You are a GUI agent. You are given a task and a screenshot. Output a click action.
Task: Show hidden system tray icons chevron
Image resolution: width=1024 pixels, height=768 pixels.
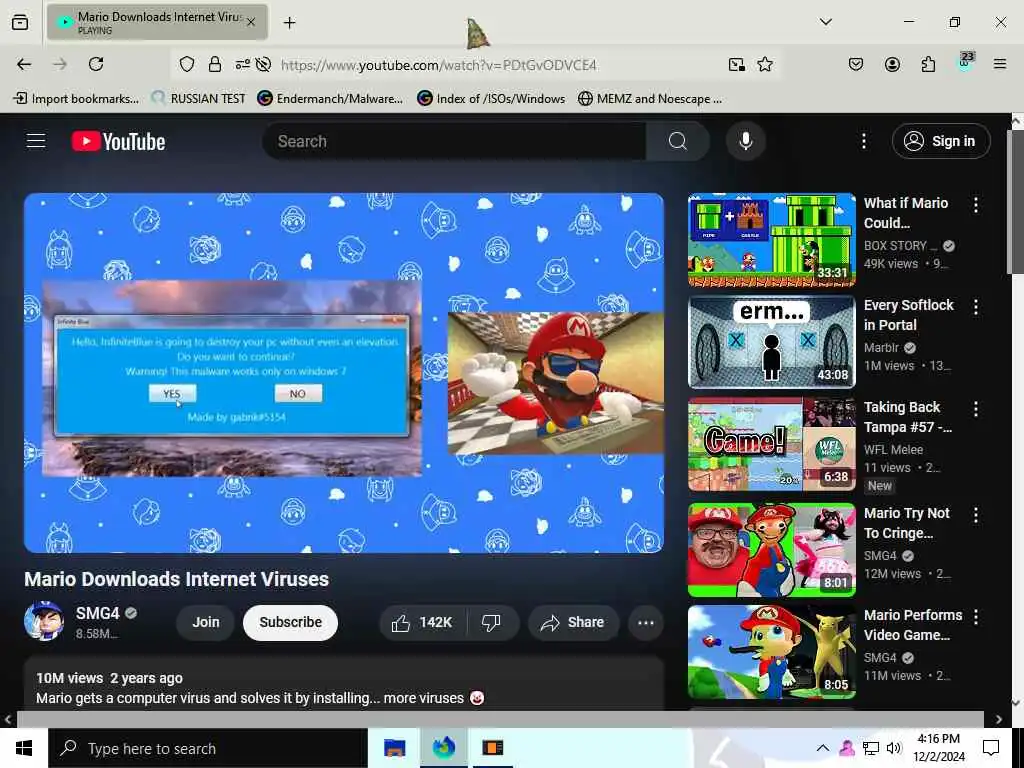point(823,748)
